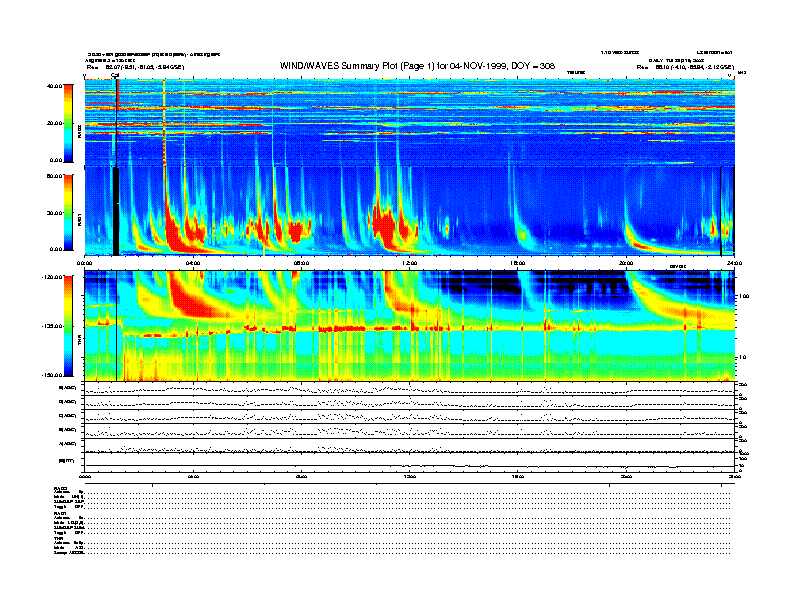Click the WIND/WAVES Summary Plot title

point(417,66)
